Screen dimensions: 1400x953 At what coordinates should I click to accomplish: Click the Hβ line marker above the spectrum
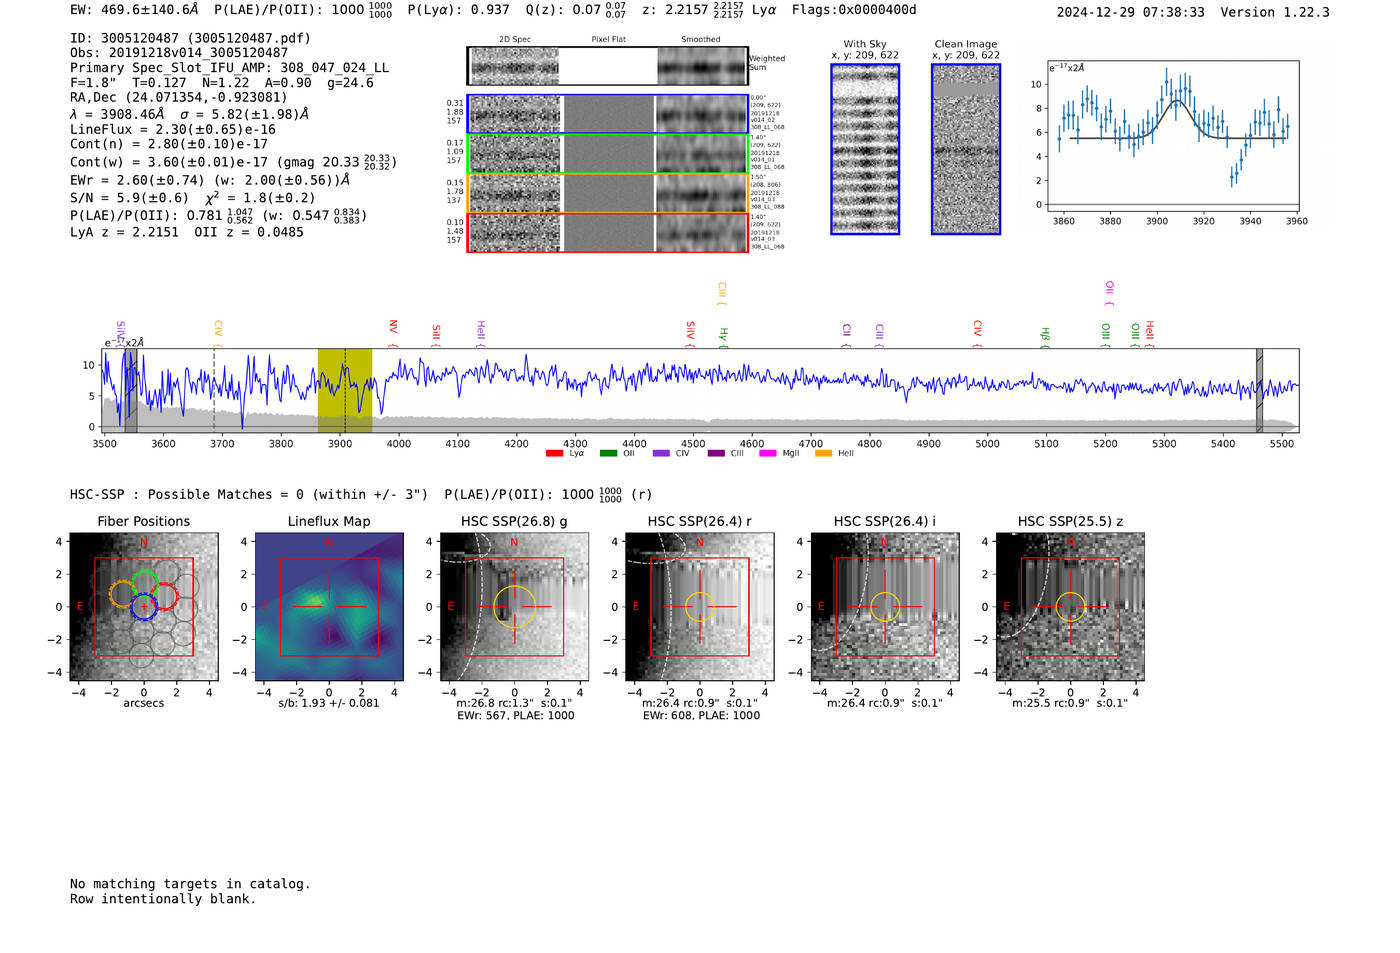[1045, 337]
